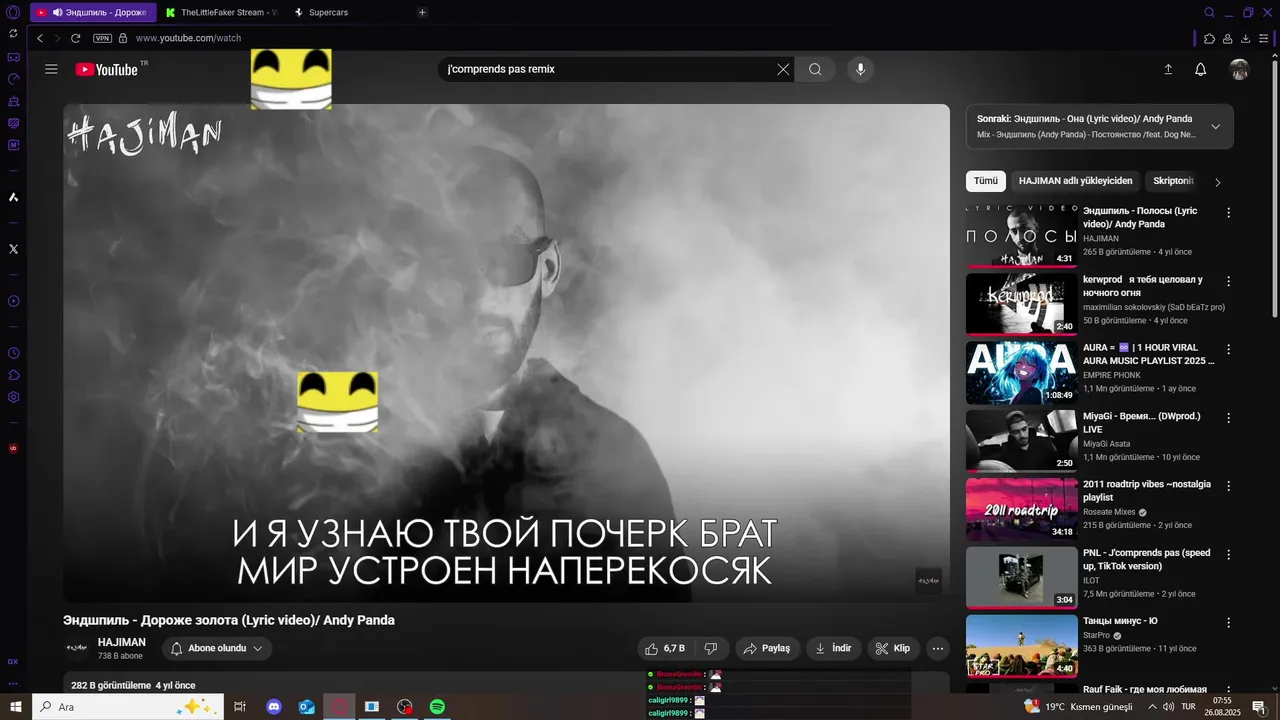Open PNL - J'comprends pas title link
The width and height of the screenshot is (1280, 720).
(1147, 559)
